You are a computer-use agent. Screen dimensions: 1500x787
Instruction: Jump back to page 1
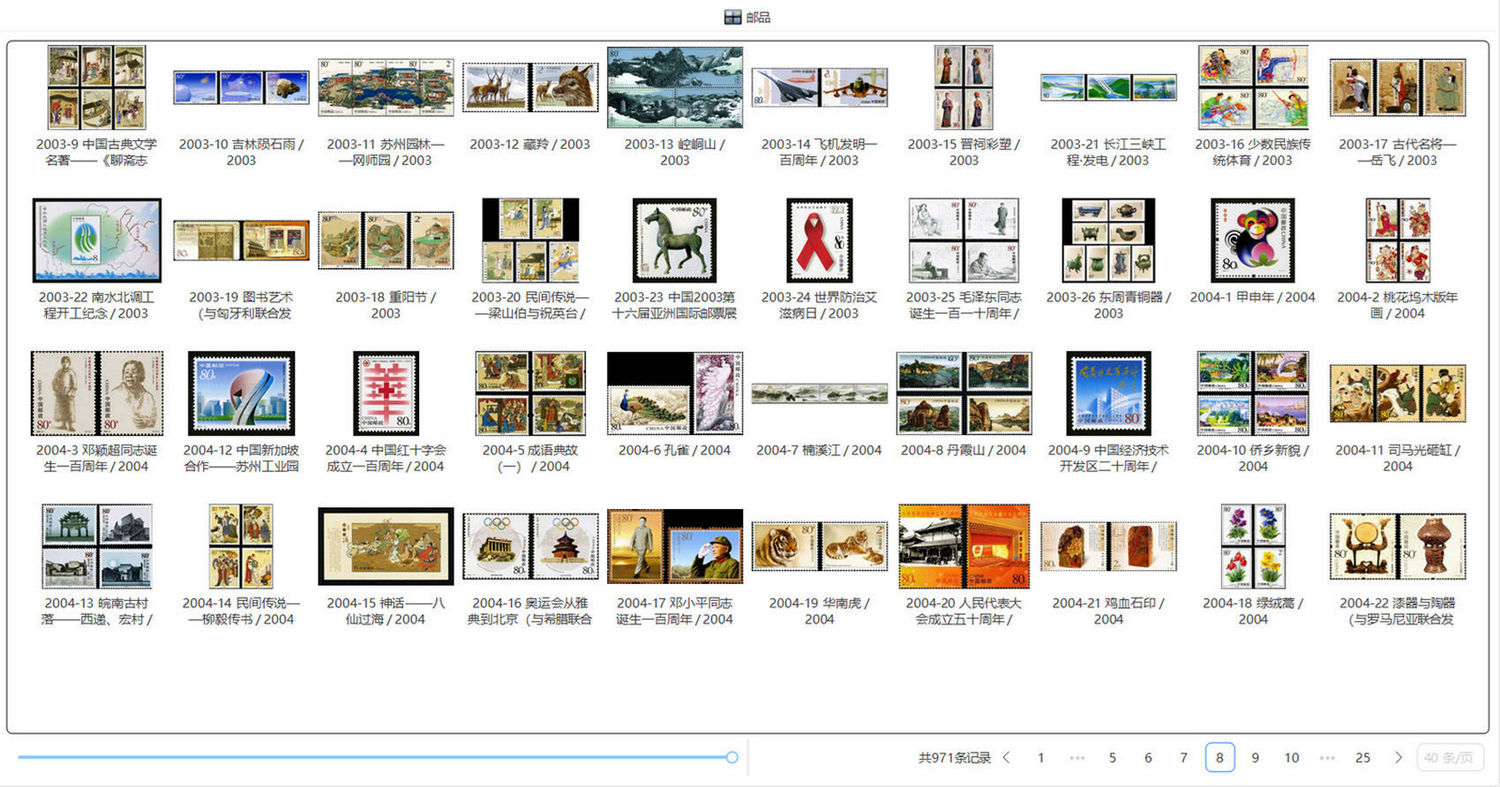(x=1040, y=757)
